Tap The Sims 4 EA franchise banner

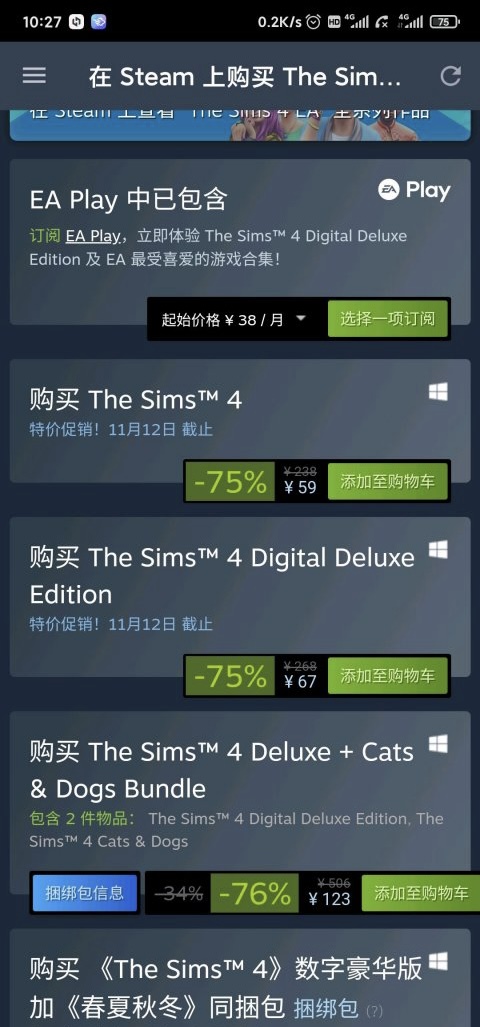(240, 124)
